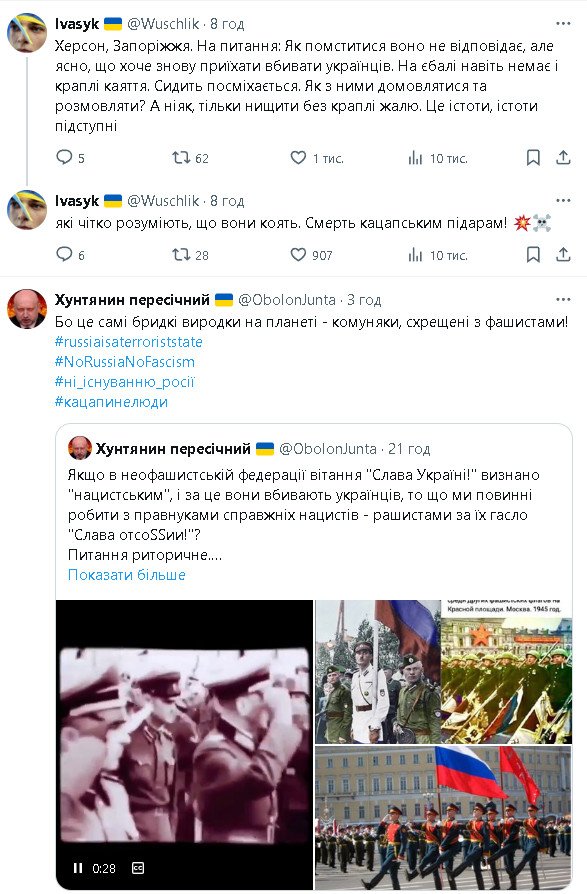Share the second Ivasyk tweet
The width and height of the screenshot is (587, 894).
(563, 254)
